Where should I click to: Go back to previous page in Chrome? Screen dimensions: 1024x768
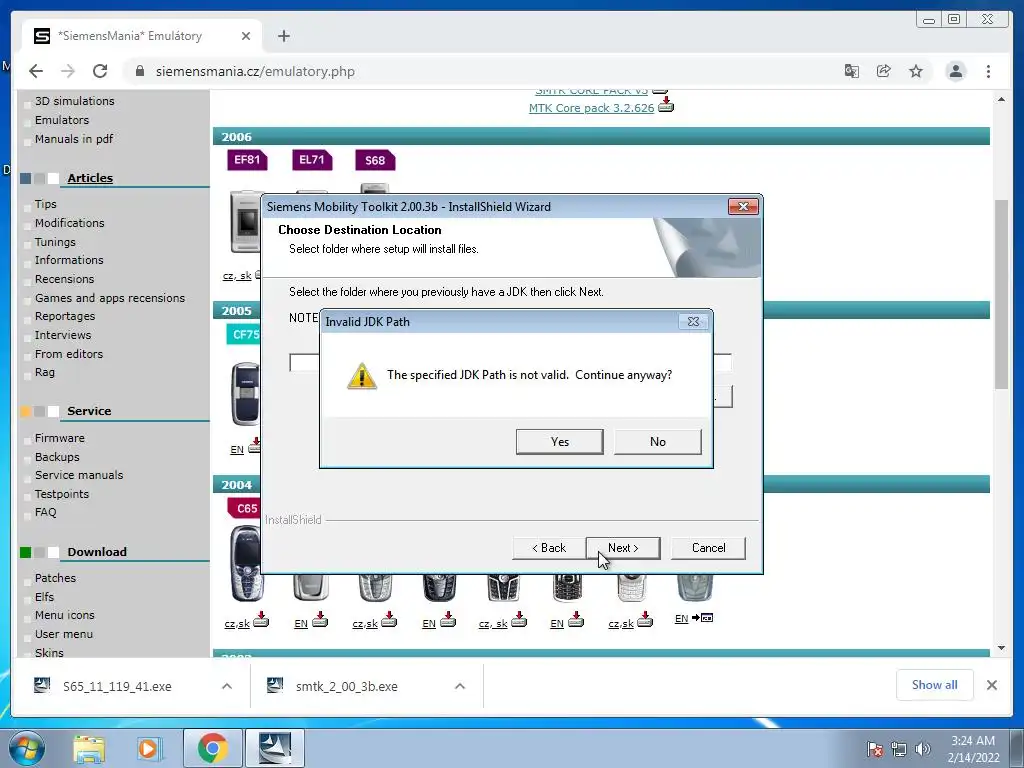coord(36,71)
